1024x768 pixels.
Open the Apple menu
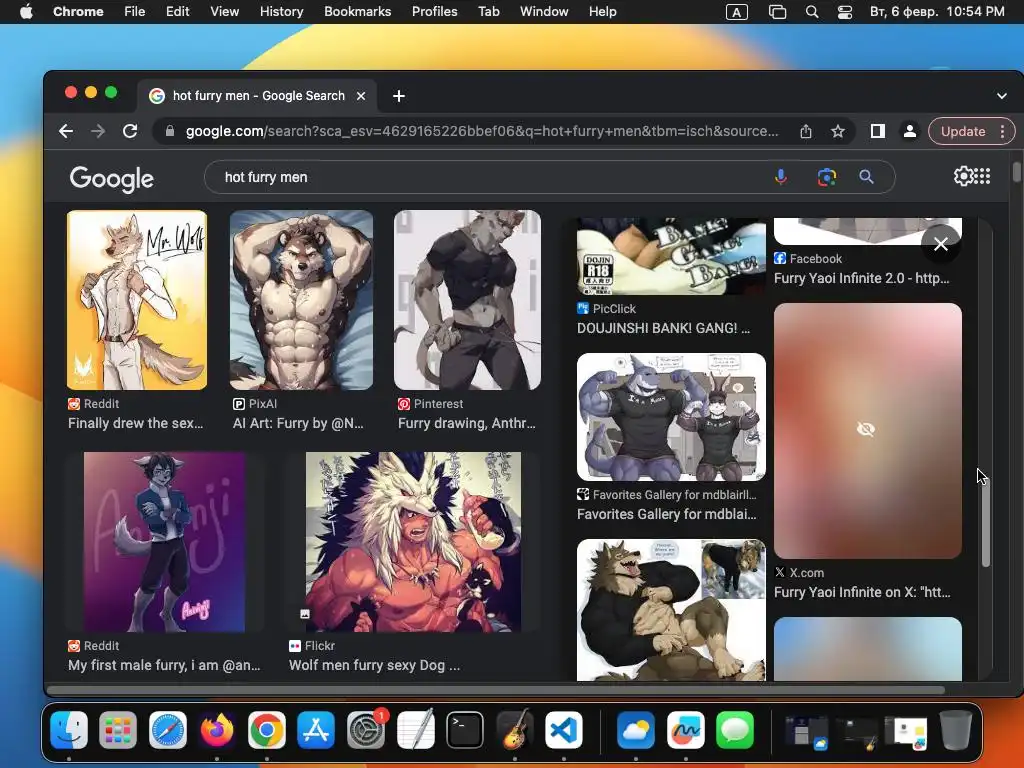26,12
